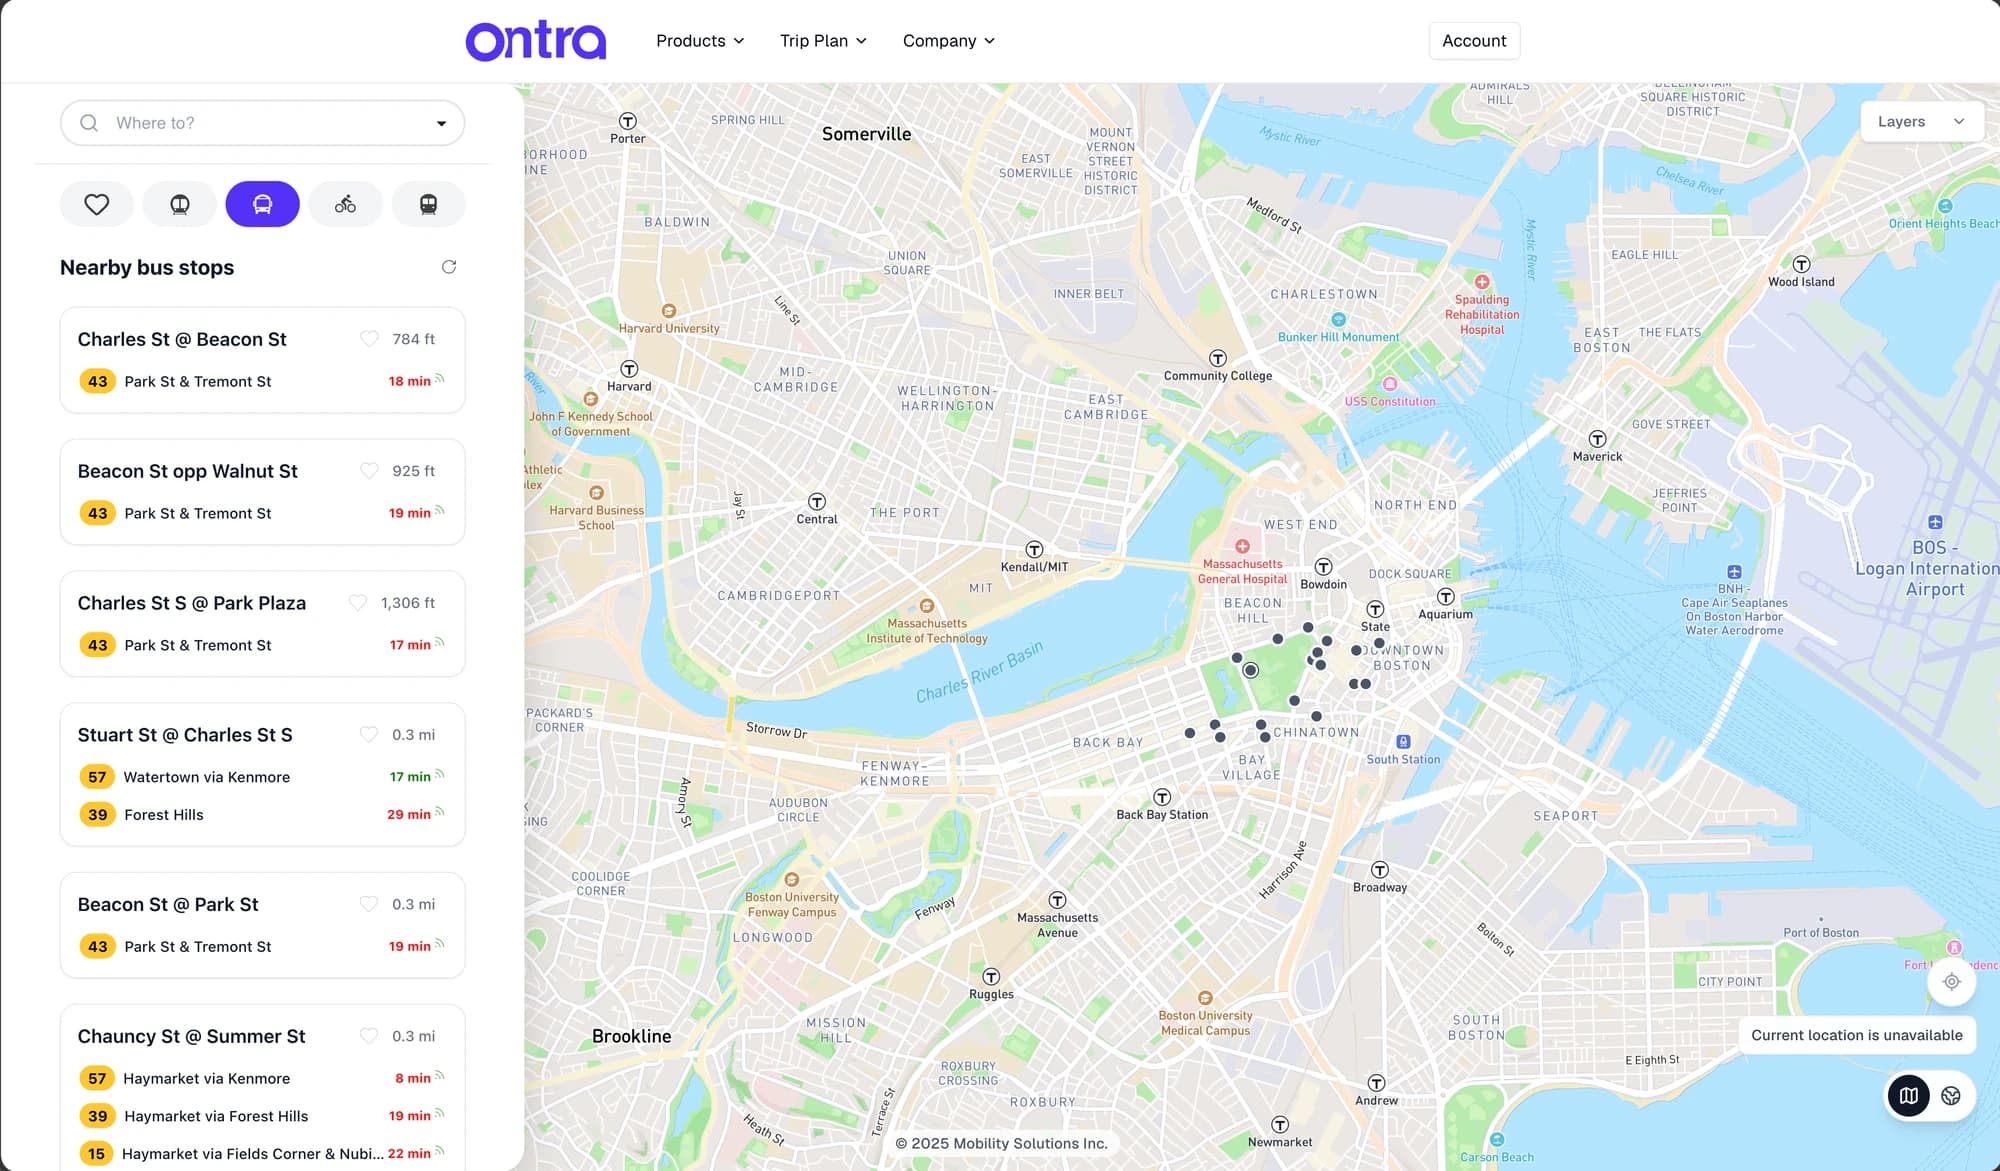Favorite the Chauncy St @ Summer St stop

click(369, 1036)
